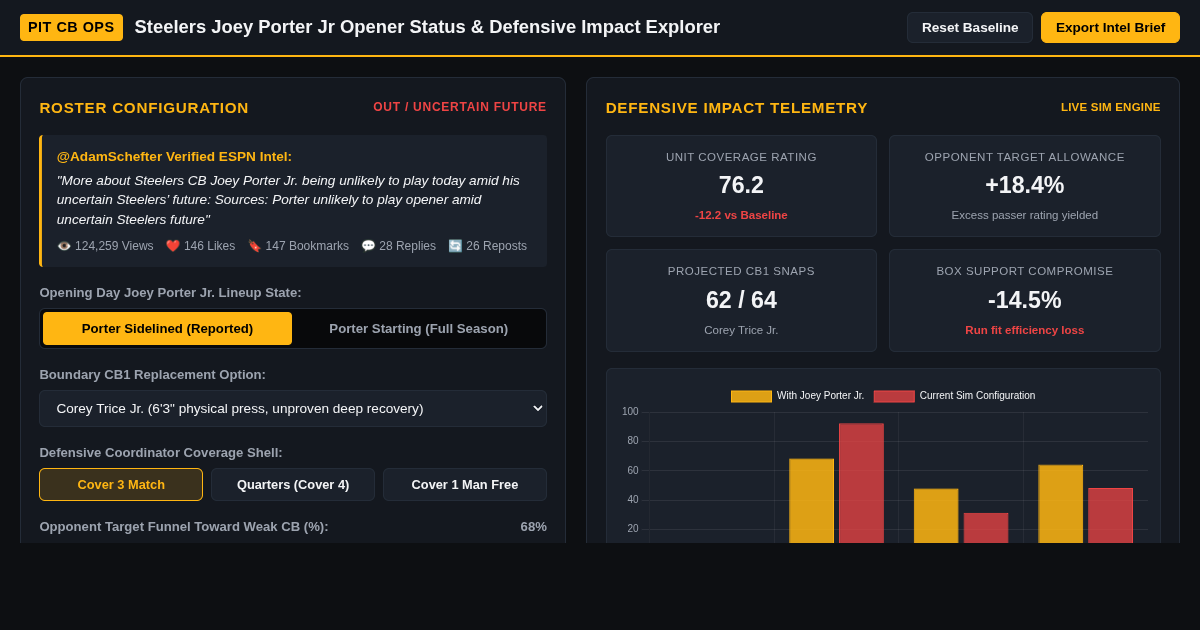Click the OUT / UNCERTAIN FUTURE status label
This screenshot has width=1200, height=630.
460,107
